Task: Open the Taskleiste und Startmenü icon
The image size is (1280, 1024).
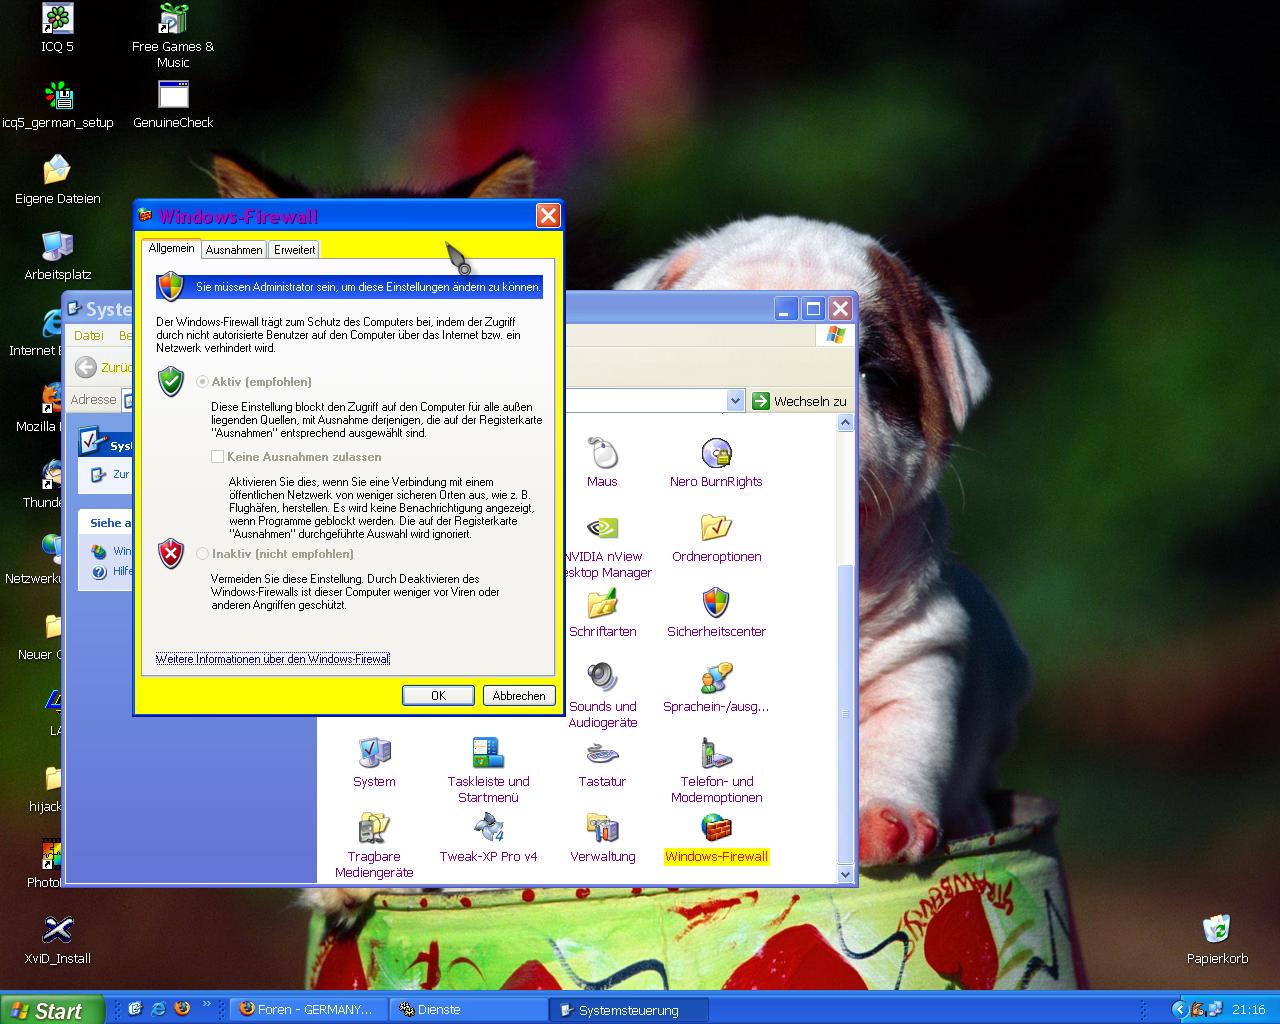Action: (488, 754)
